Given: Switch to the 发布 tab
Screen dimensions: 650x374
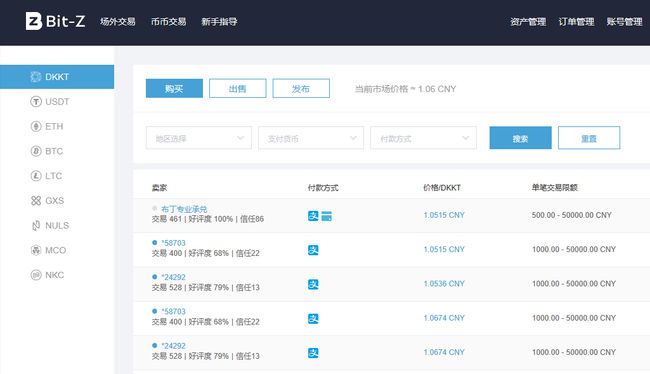Looking at the screenshot, I should click(x=301, y=88).
